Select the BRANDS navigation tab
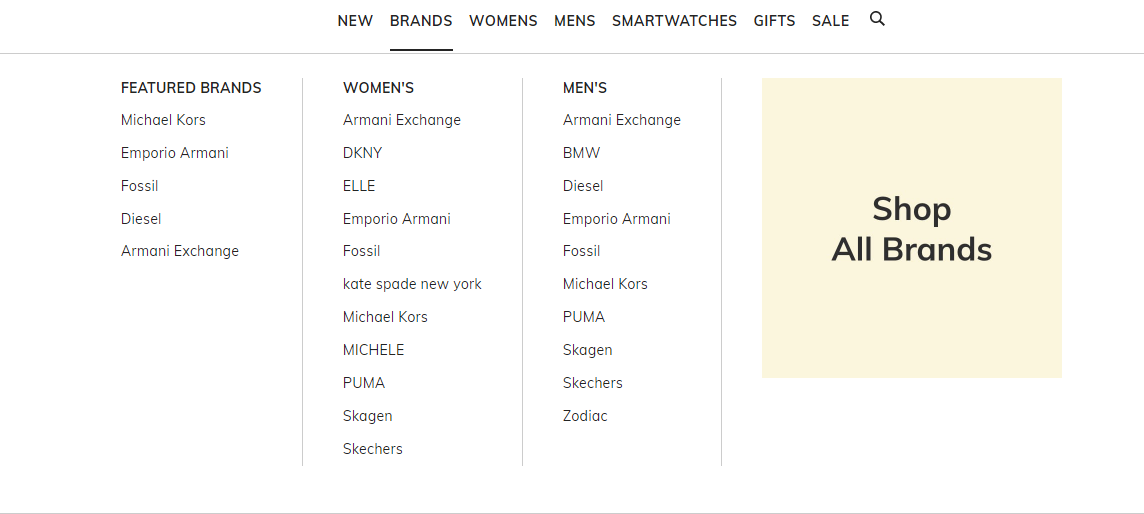 pyautogui.click(x=421, y=21)
